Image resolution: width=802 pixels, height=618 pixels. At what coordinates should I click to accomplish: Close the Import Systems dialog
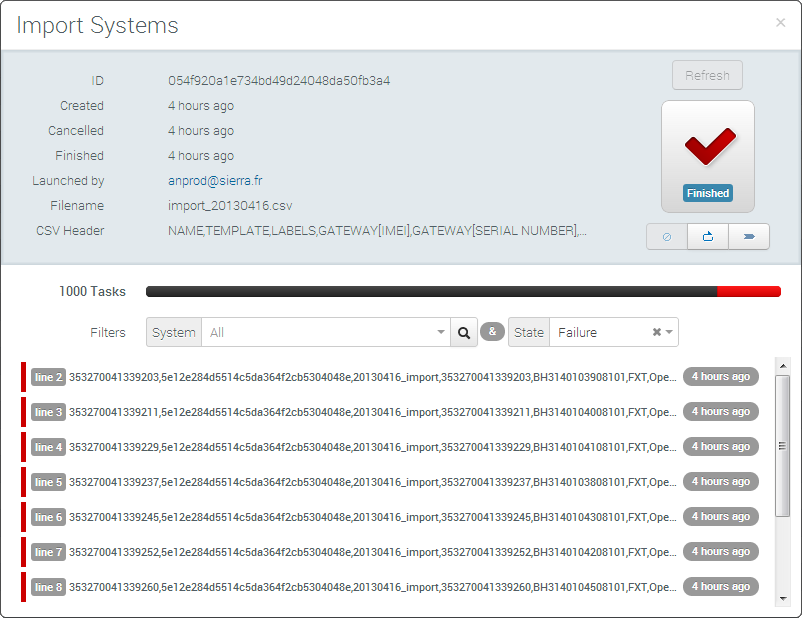[780, 23]
